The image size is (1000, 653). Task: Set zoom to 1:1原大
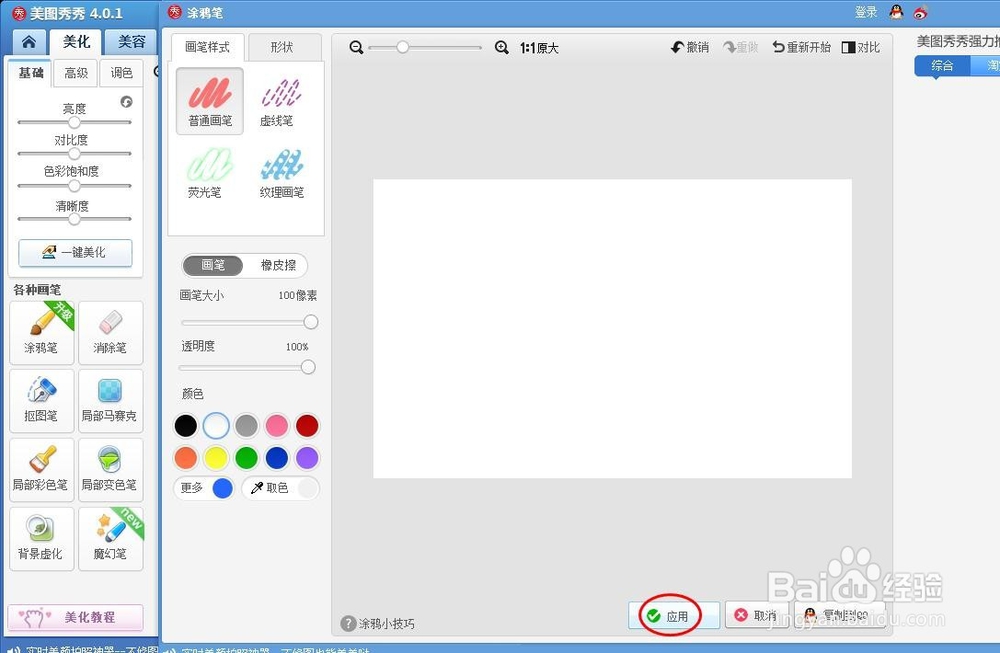(x=539, y=48)
